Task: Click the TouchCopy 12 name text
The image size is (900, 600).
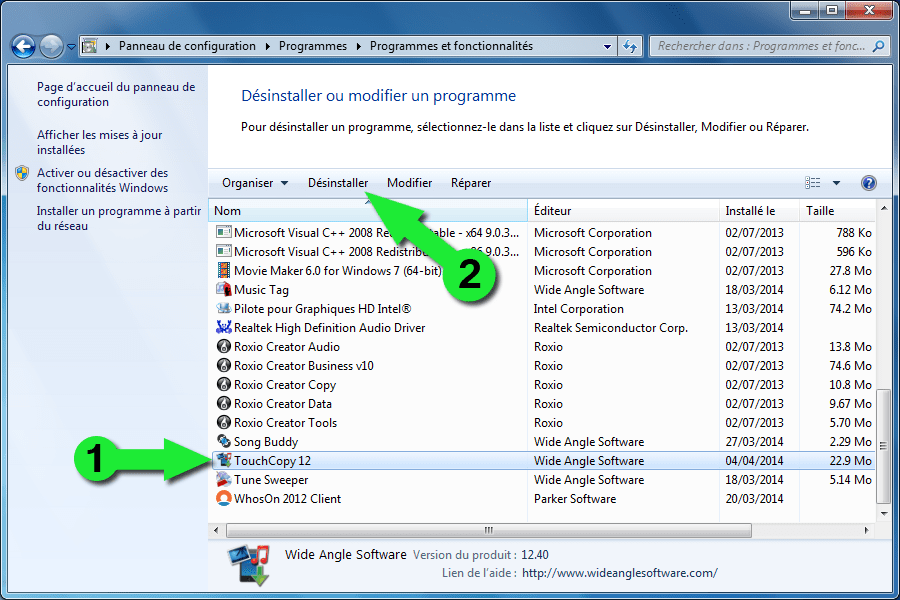Action: (x=272, y=461)
